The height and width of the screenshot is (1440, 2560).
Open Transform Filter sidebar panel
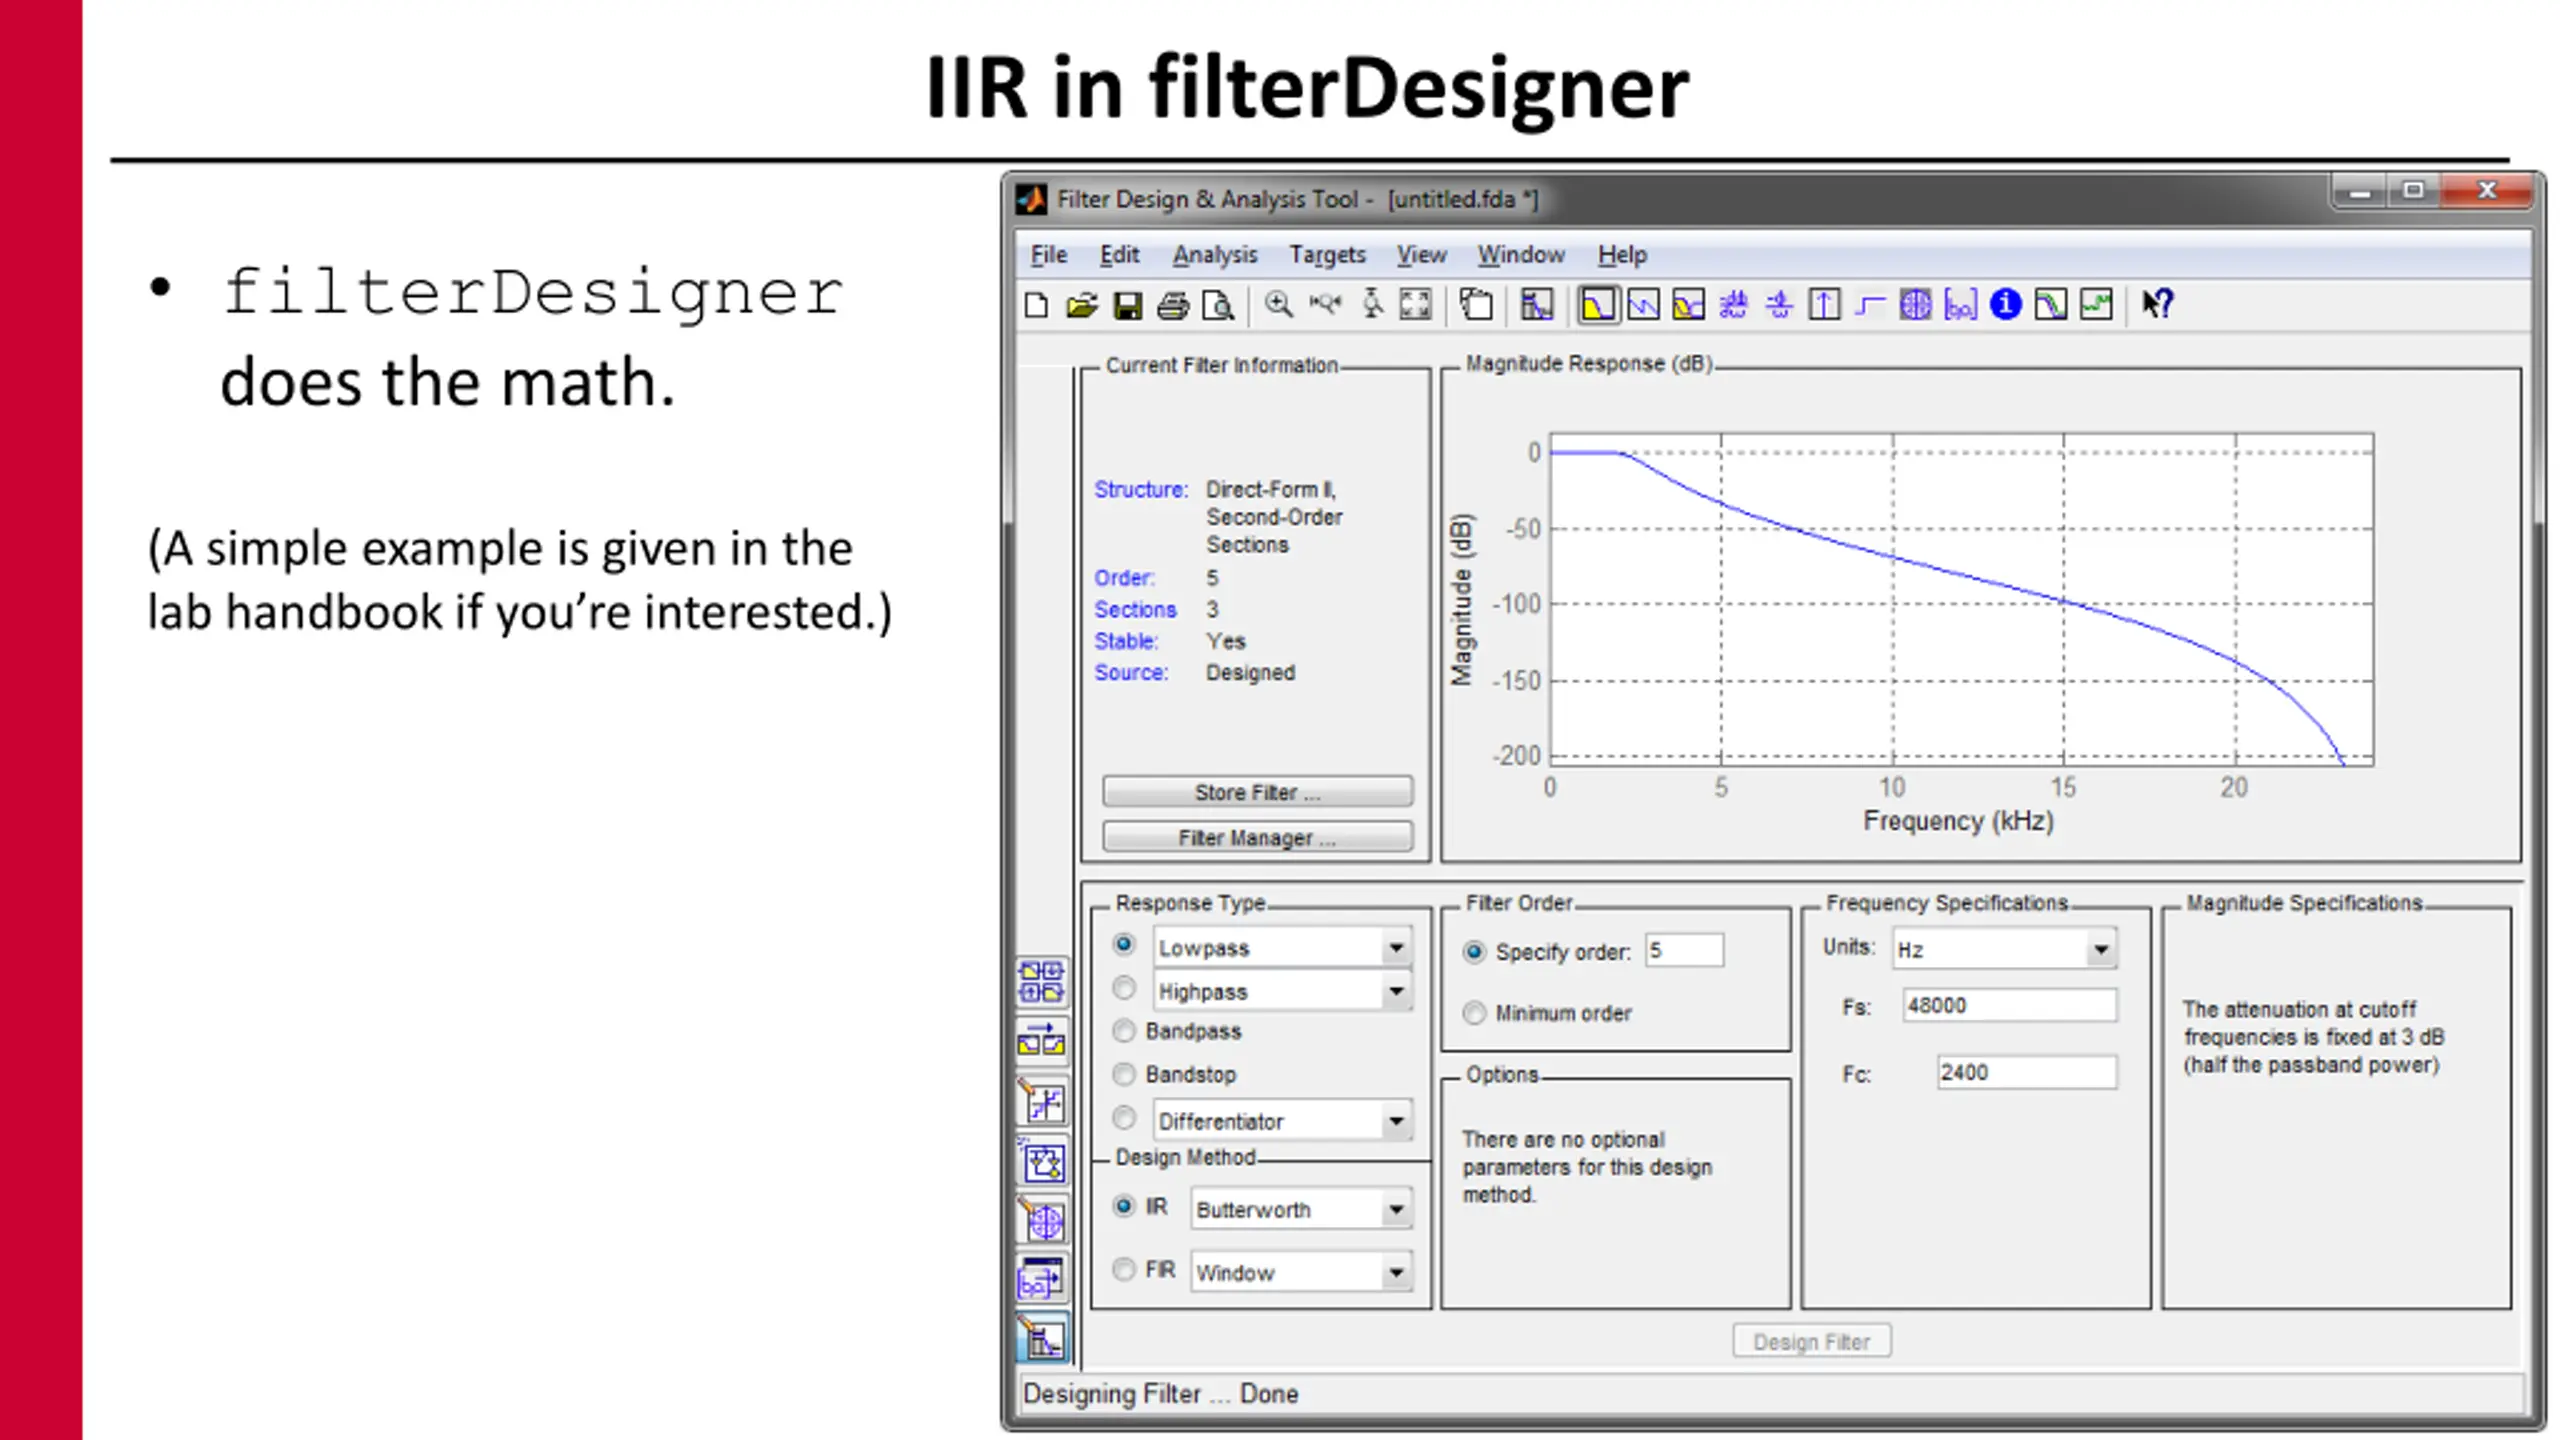pos(1041,1041)
